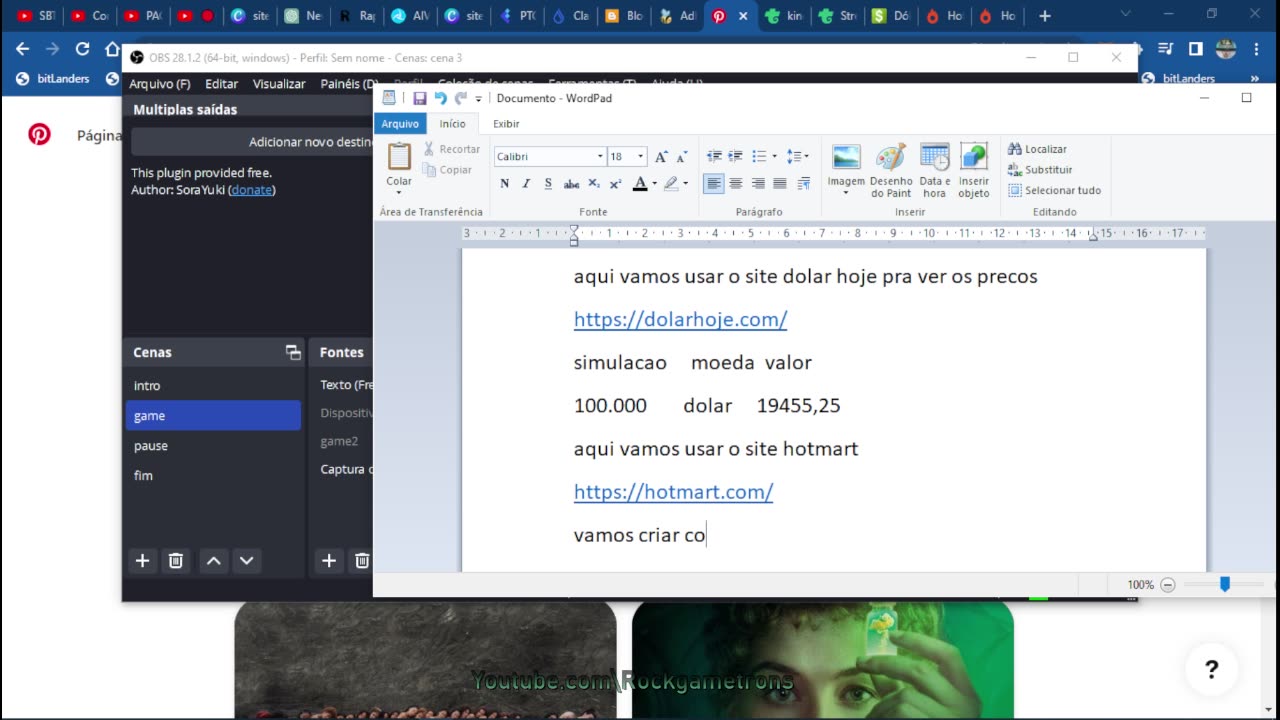Click the hotmart.com link in document
The height and width of the screenshot is (720, 1280).
(x=673, y=492)
